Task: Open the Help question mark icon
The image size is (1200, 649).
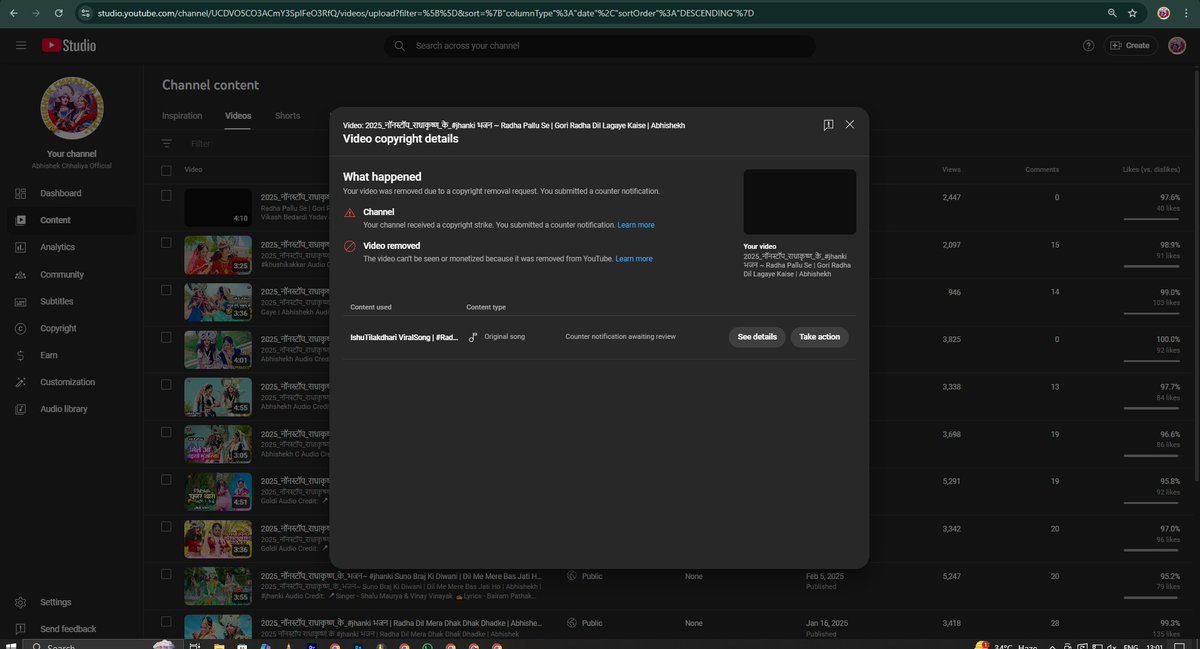Action: click(x=1089, y=46)
